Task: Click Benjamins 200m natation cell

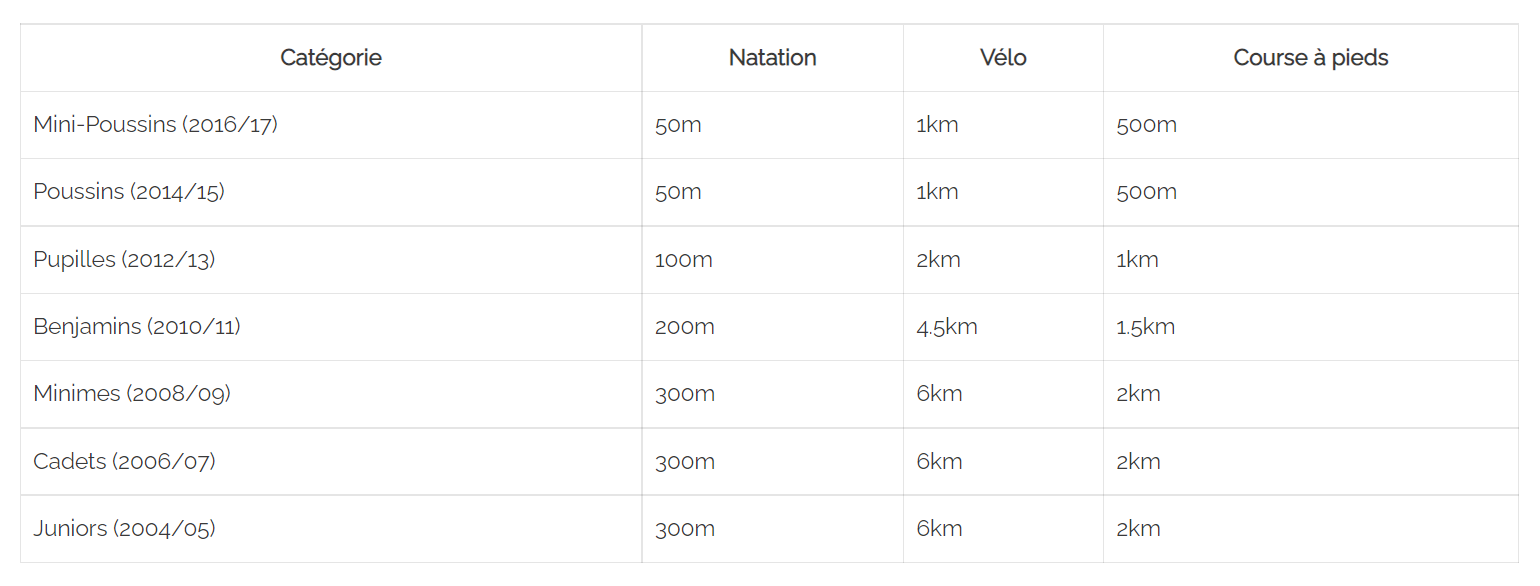Action: [685, 327]
